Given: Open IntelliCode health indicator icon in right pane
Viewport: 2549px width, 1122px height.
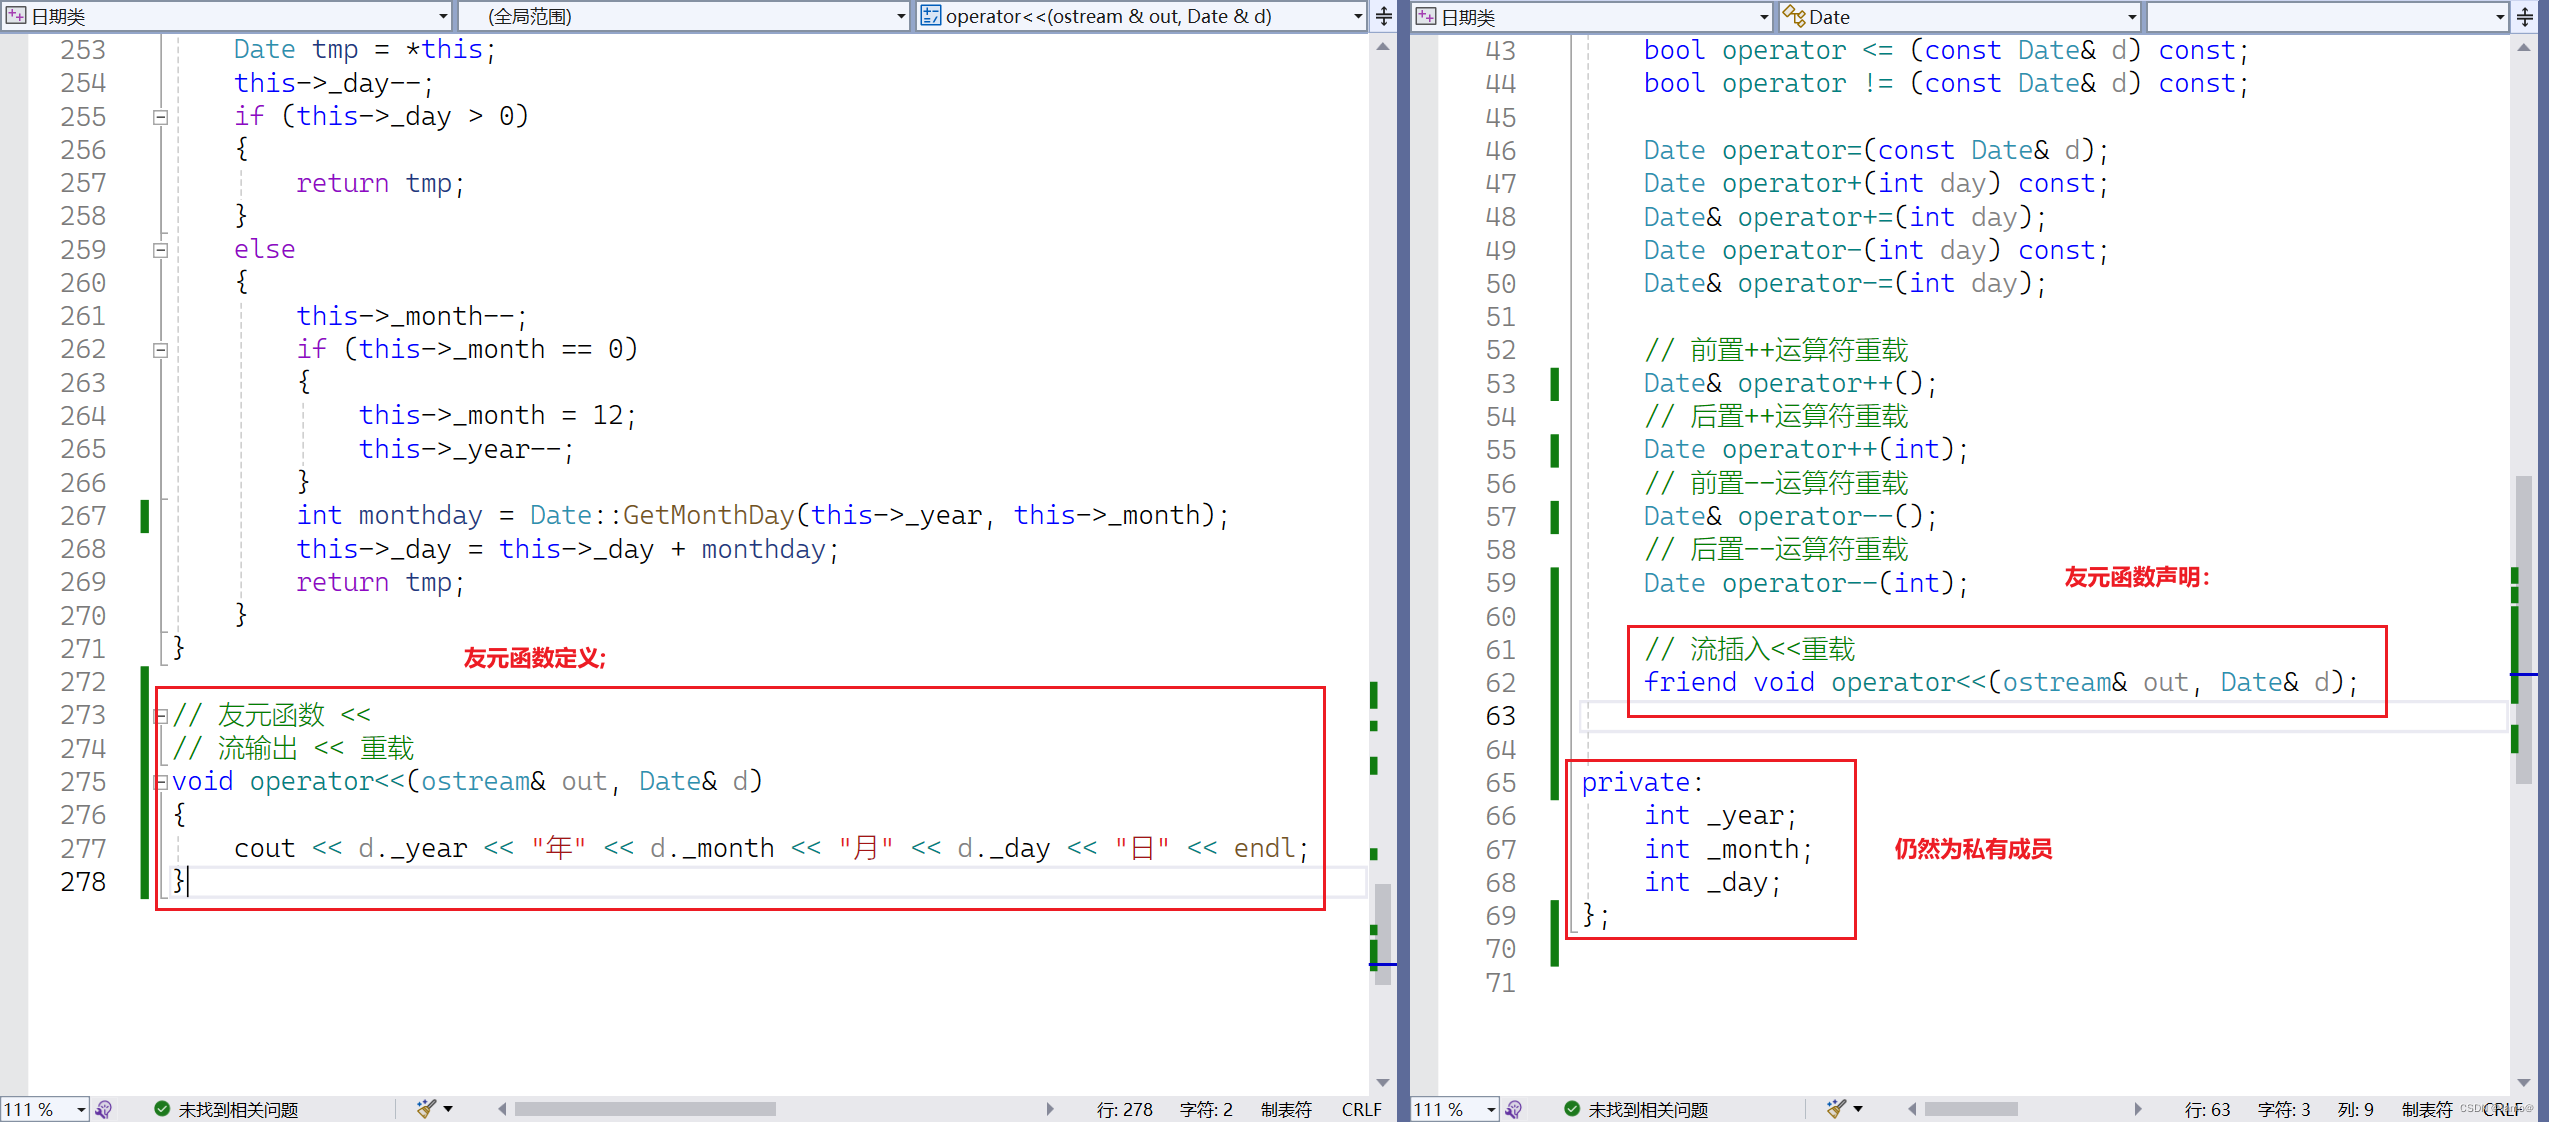Looking at the screenshot, I should click(1514, 1109).
